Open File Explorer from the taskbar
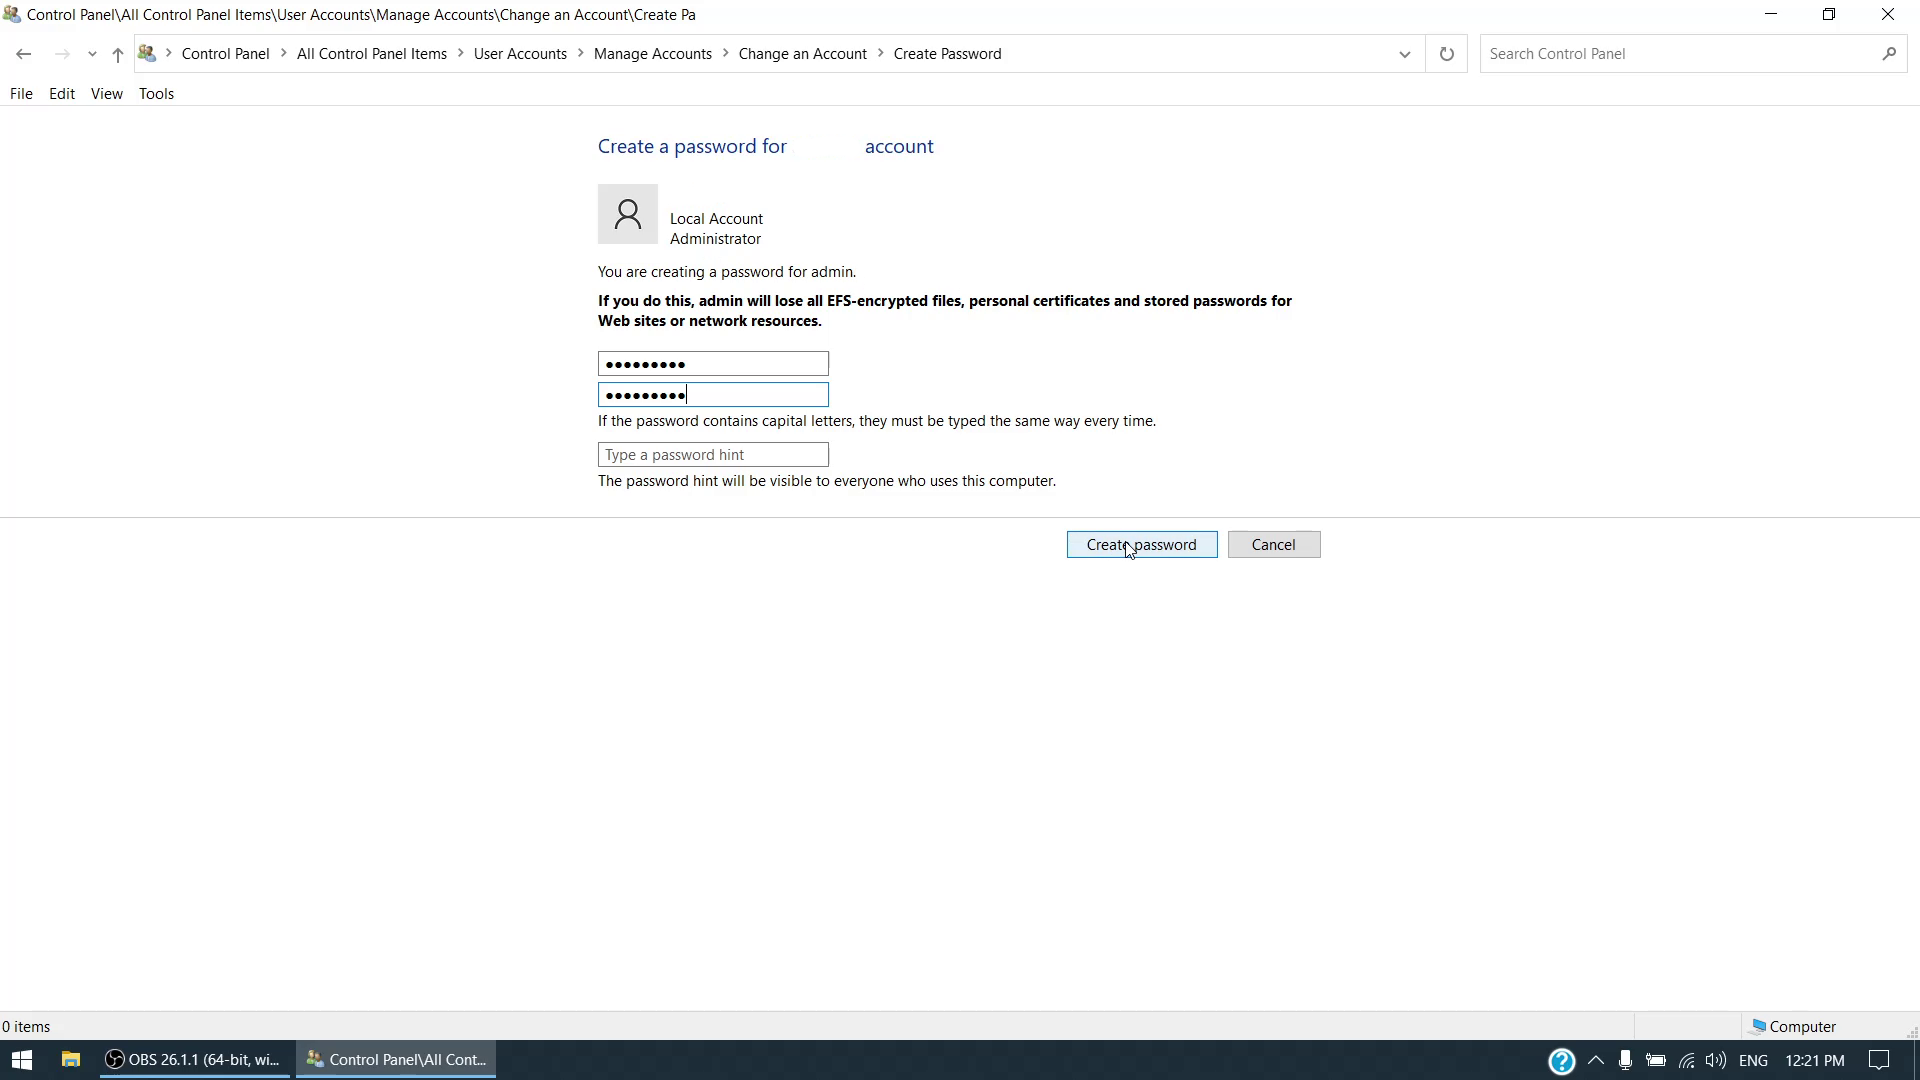 (70, 1060)
